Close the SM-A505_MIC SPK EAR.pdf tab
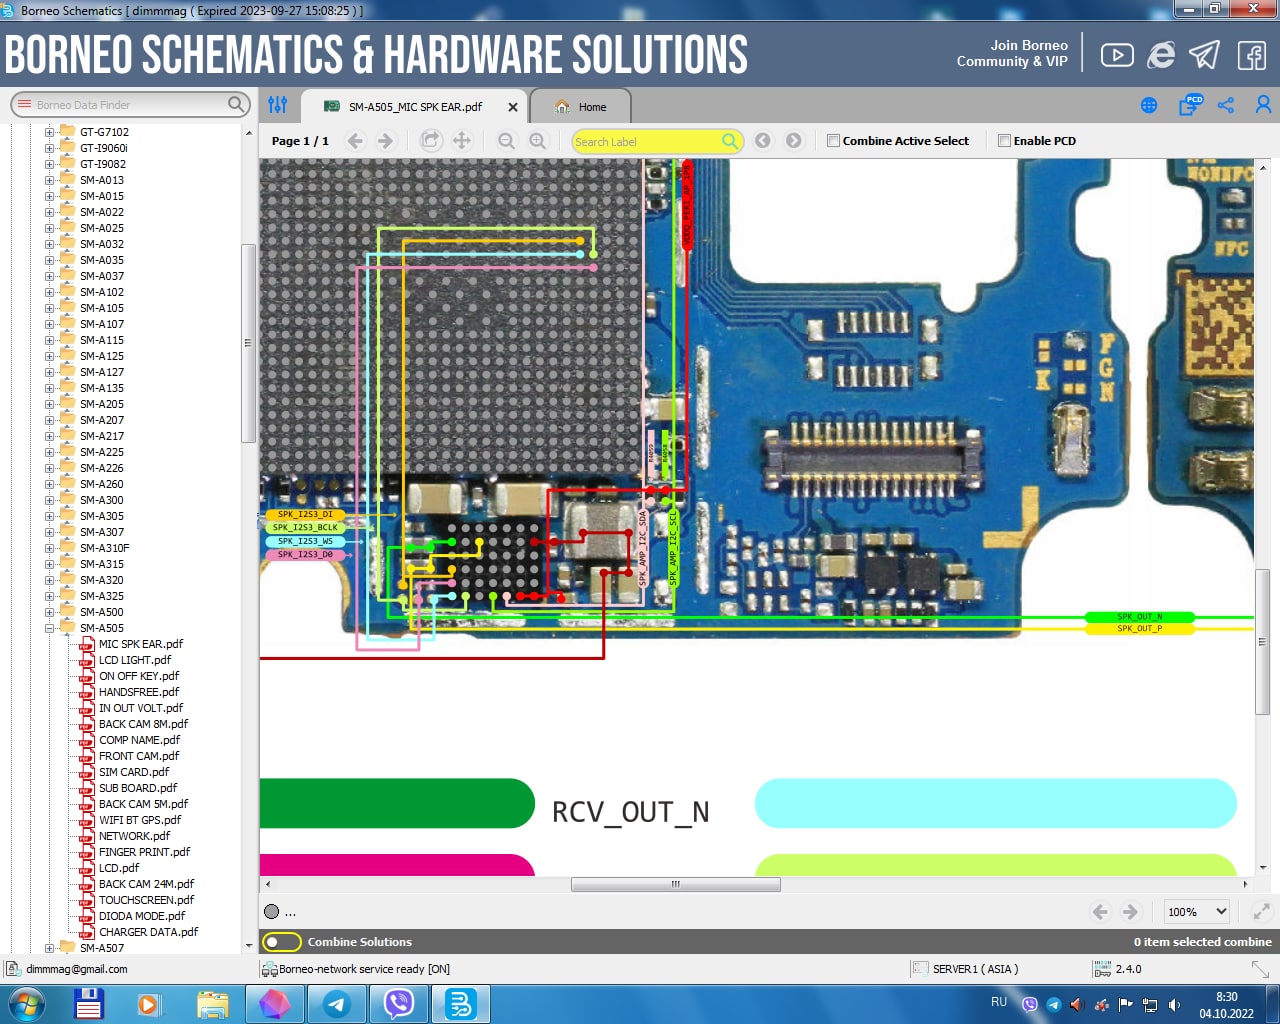 [x=513, y=107]
